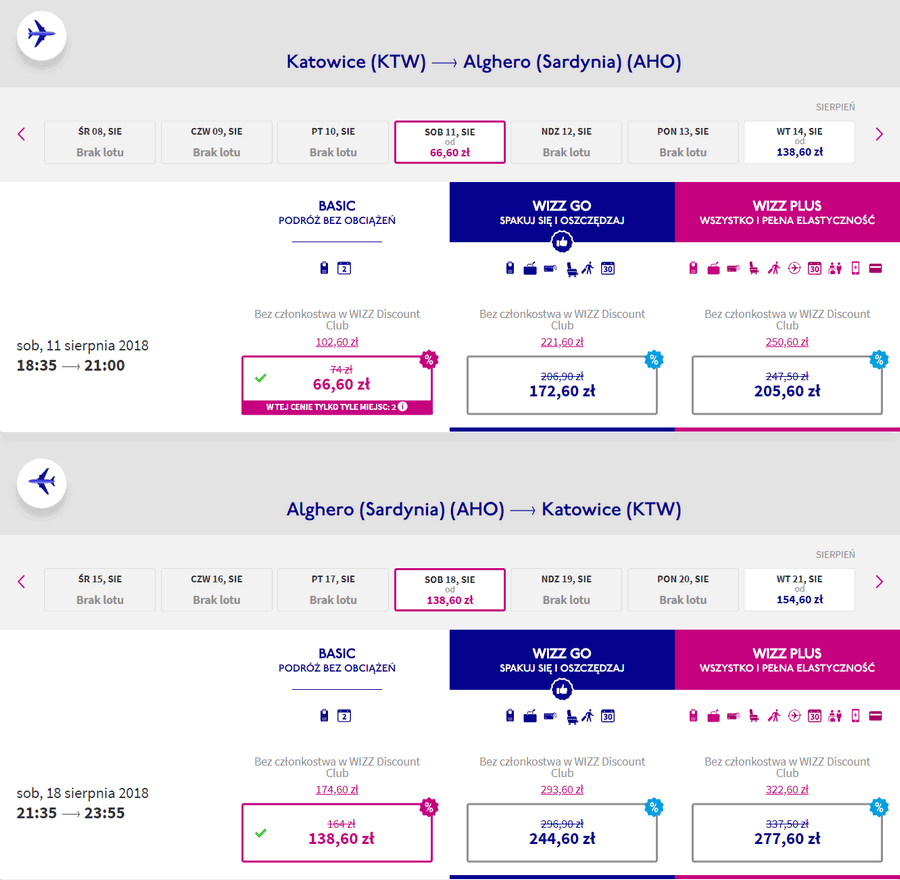
Task: Open non-member price link 102,60 zł
Action: pos(337,342)
